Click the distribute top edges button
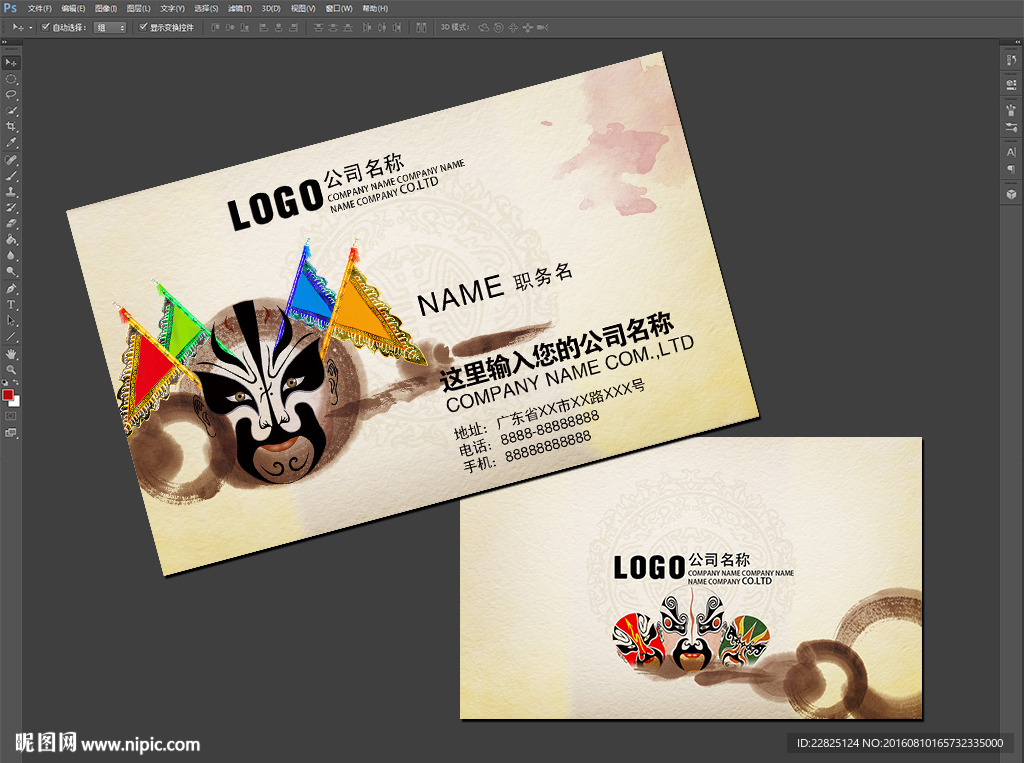 tap(318, 27)
